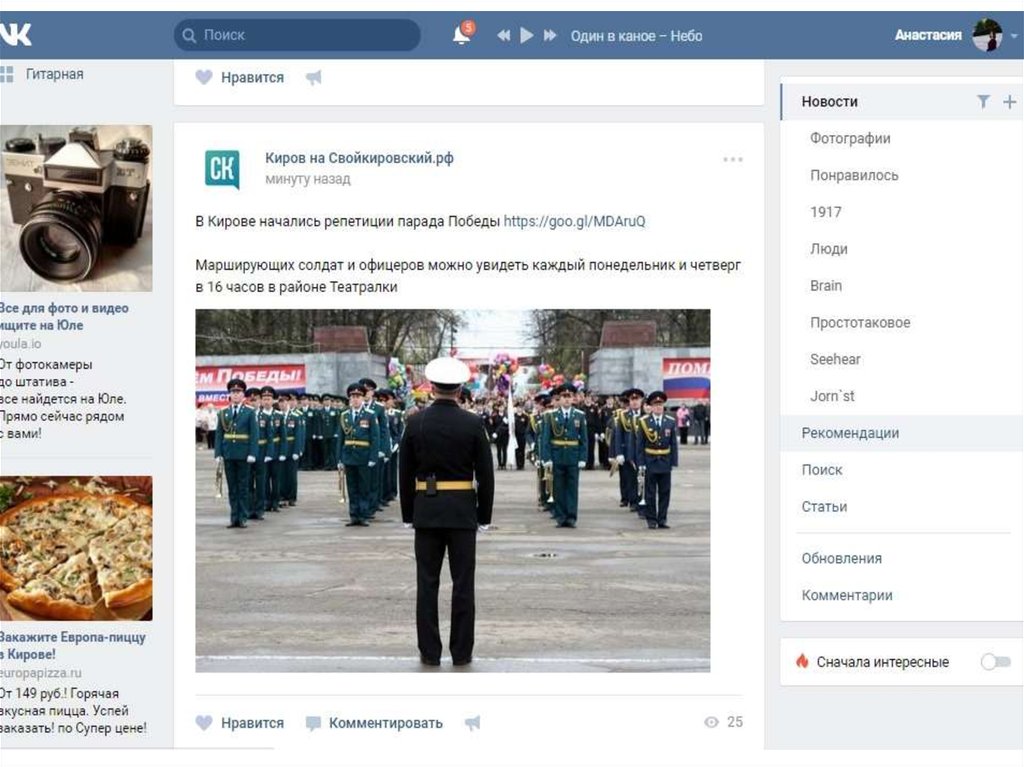This screenshot has width=1024, height=767.
Task: Open europapizza.ru ad link
Action: (x=40, y=673)
